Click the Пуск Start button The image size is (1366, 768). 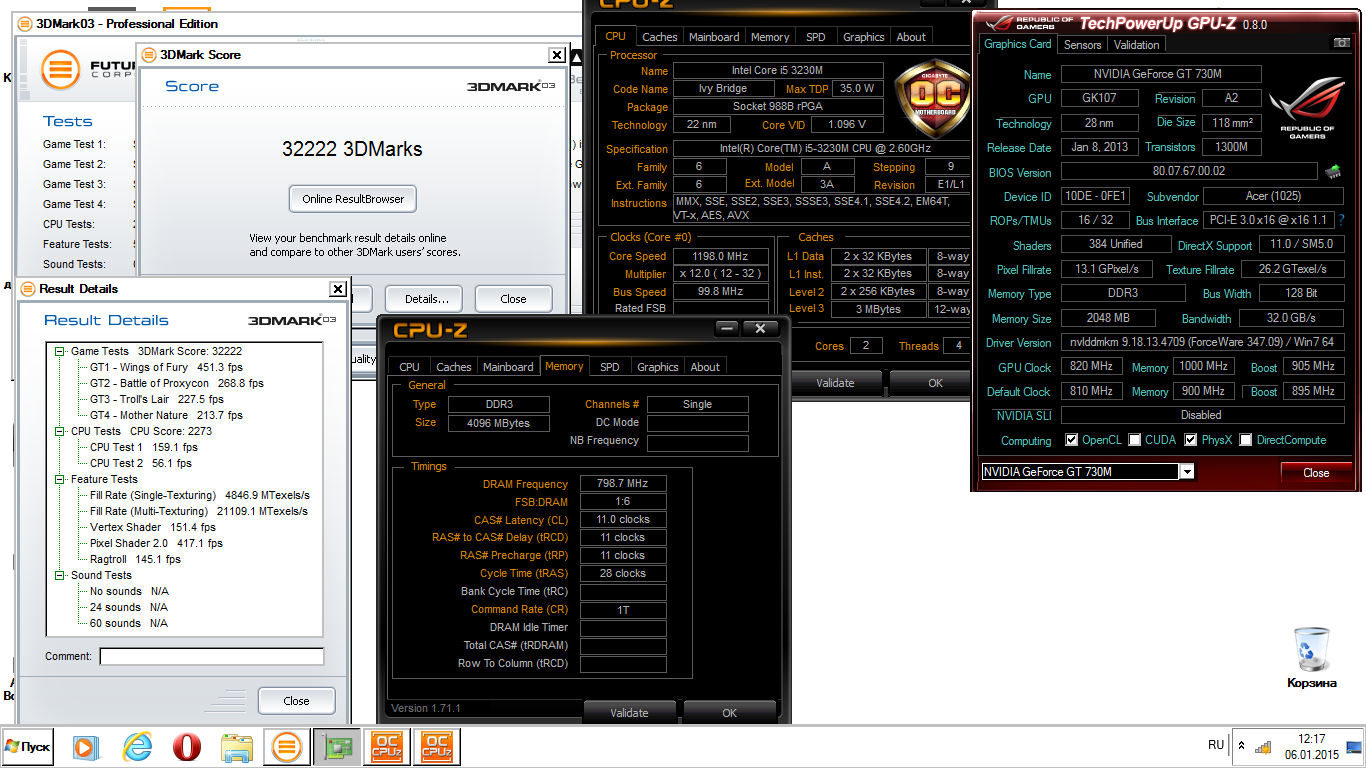coord(27,747)
